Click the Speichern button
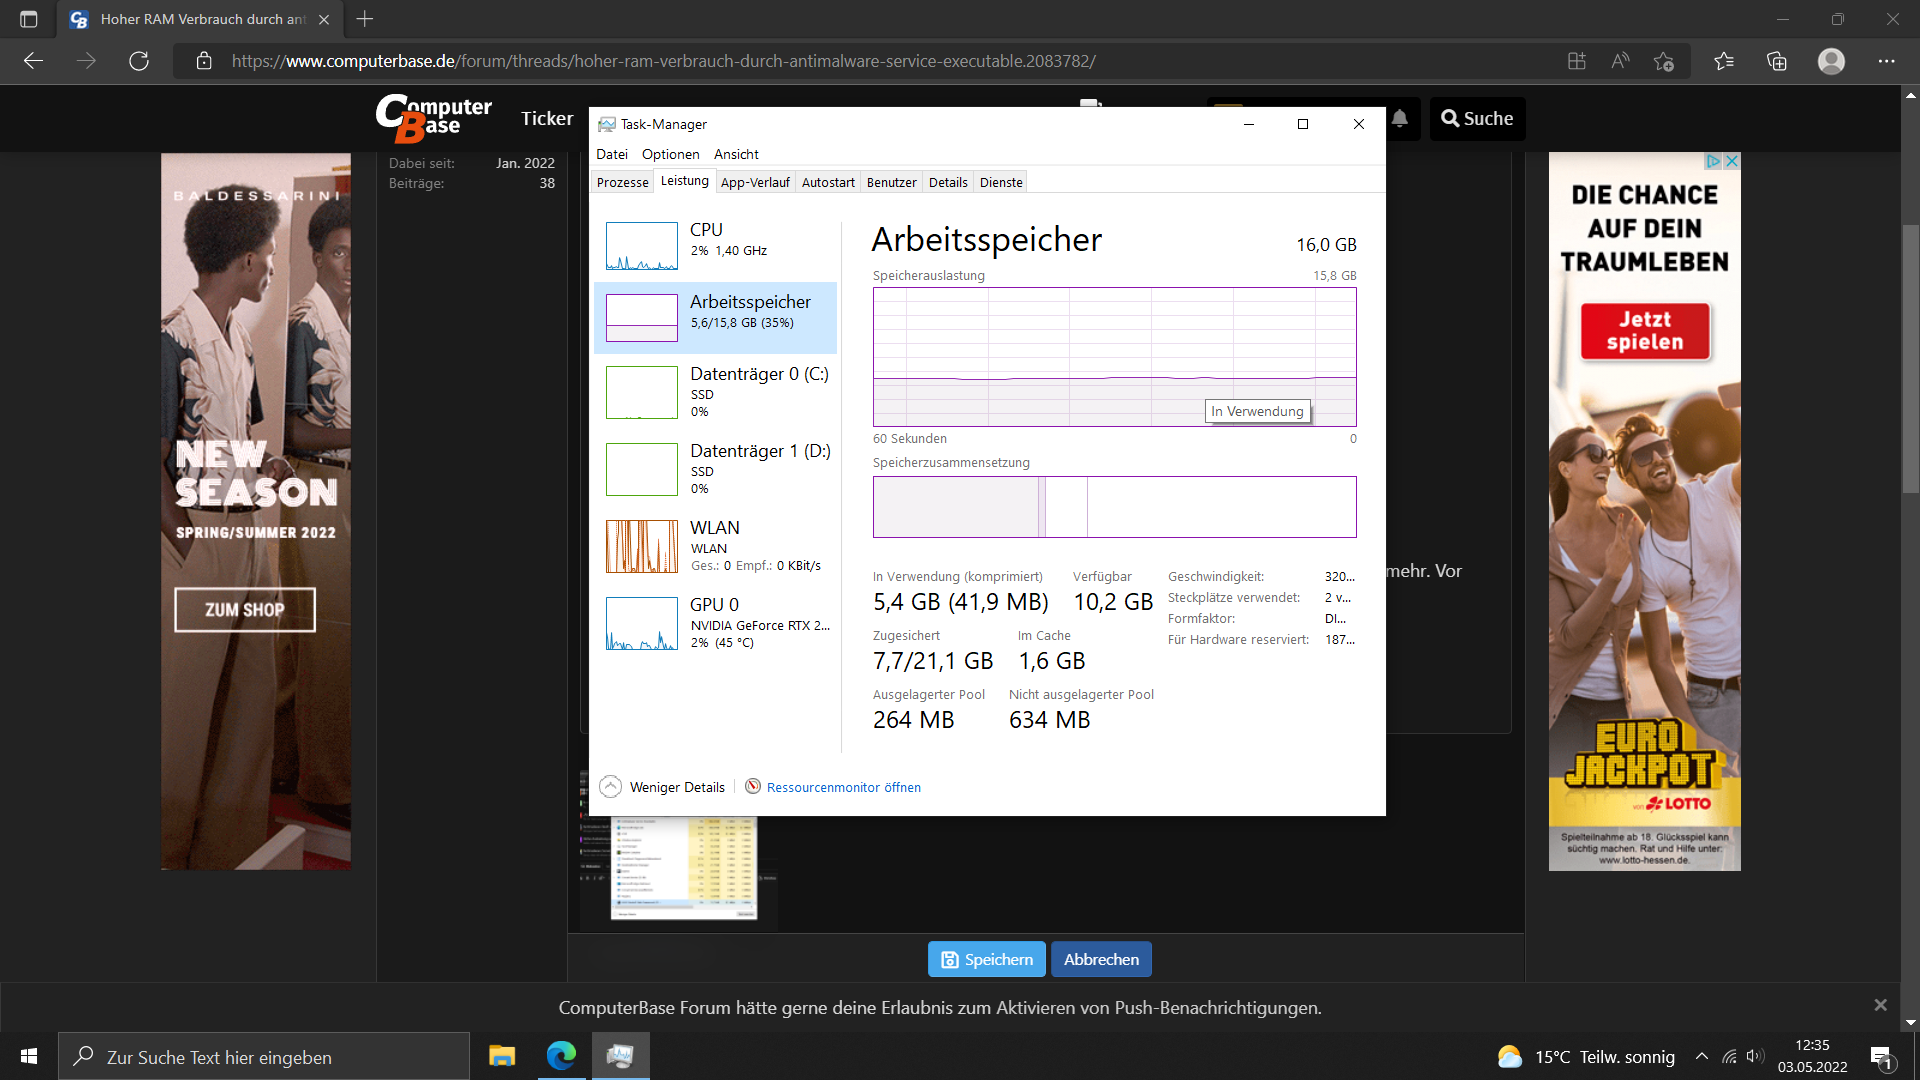 pyautogui.click(x=986, y=959)
